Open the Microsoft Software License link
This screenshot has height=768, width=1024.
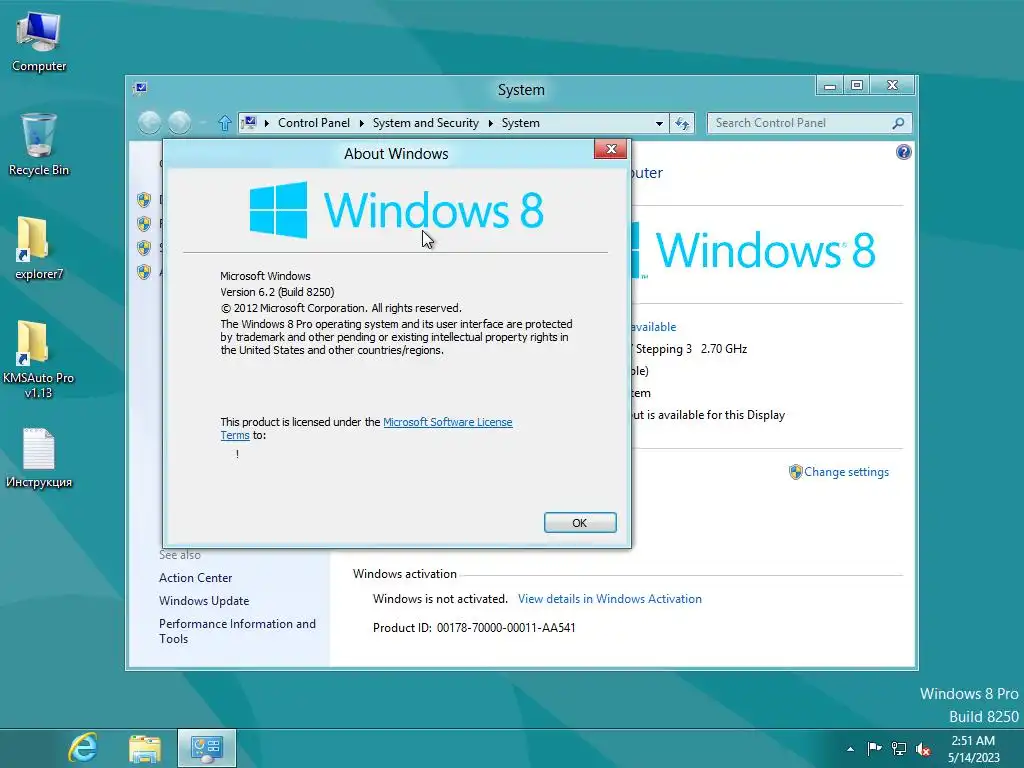447,422
